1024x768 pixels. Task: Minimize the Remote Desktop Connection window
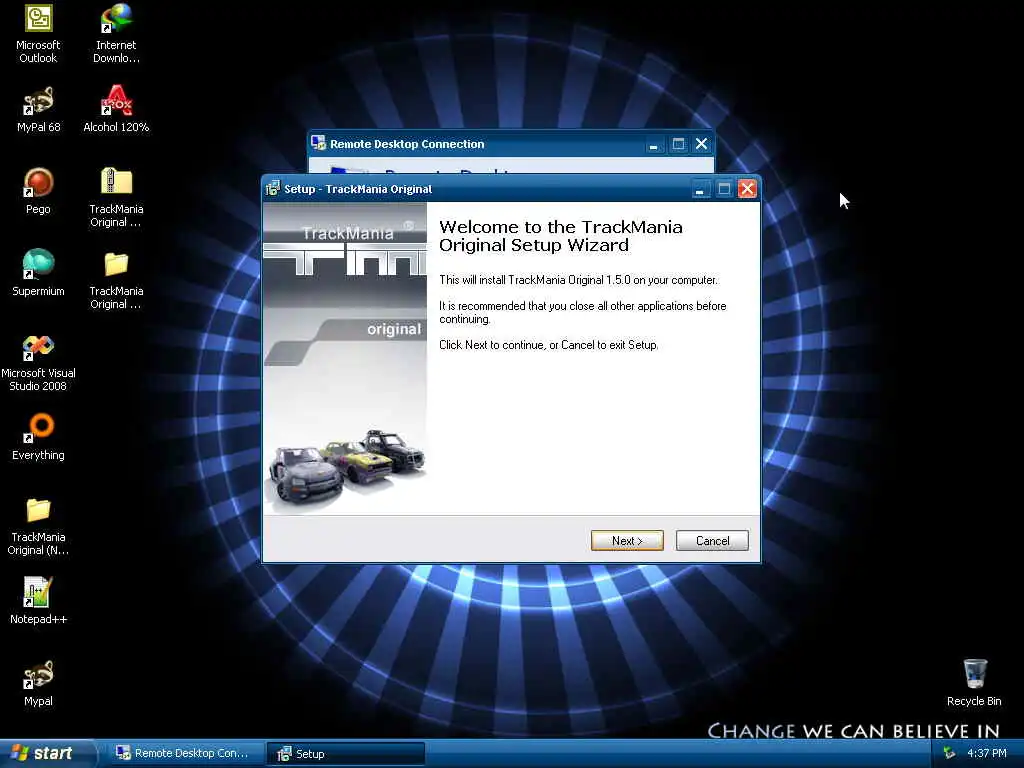pos(654,144)
